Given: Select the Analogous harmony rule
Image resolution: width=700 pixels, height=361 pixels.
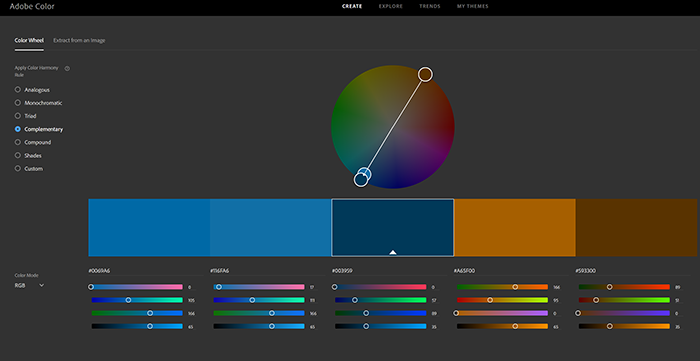Looking at the screenshot, I should pos(32,90).
